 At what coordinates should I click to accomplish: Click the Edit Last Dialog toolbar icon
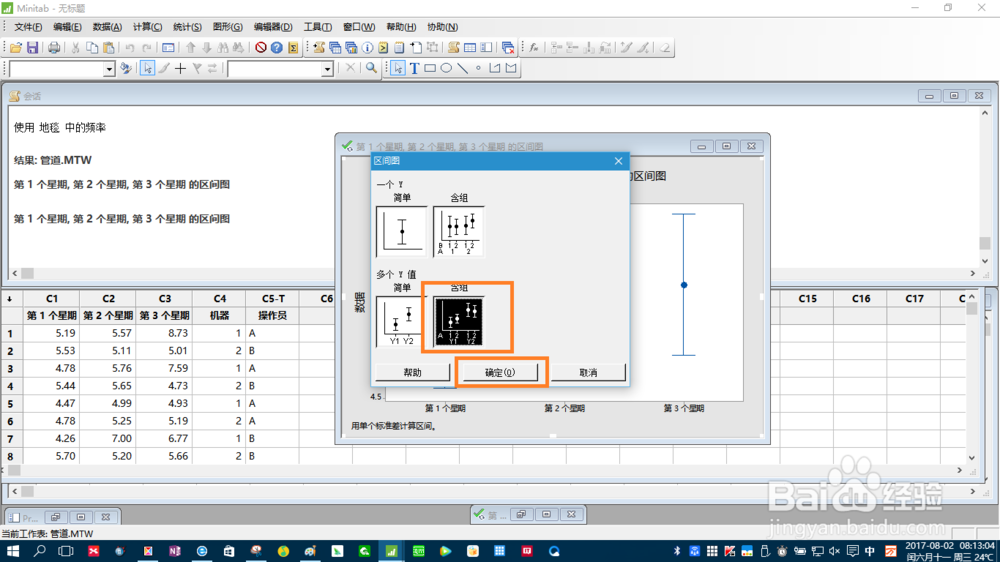(168, 48)
